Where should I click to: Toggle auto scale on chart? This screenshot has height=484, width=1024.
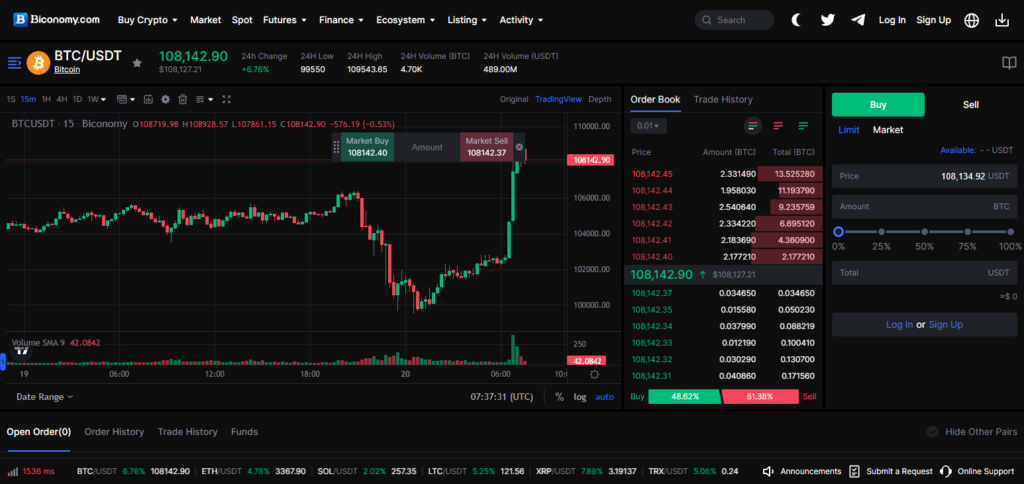click(x=604, y=396)
